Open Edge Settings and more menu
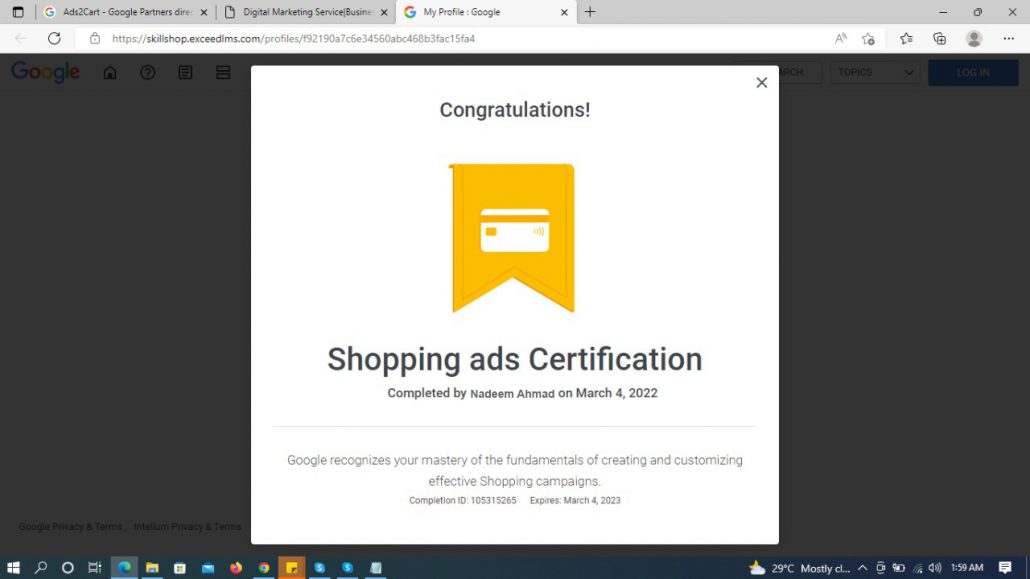This screenshot has width=1030, height=579. (1008, 38)
